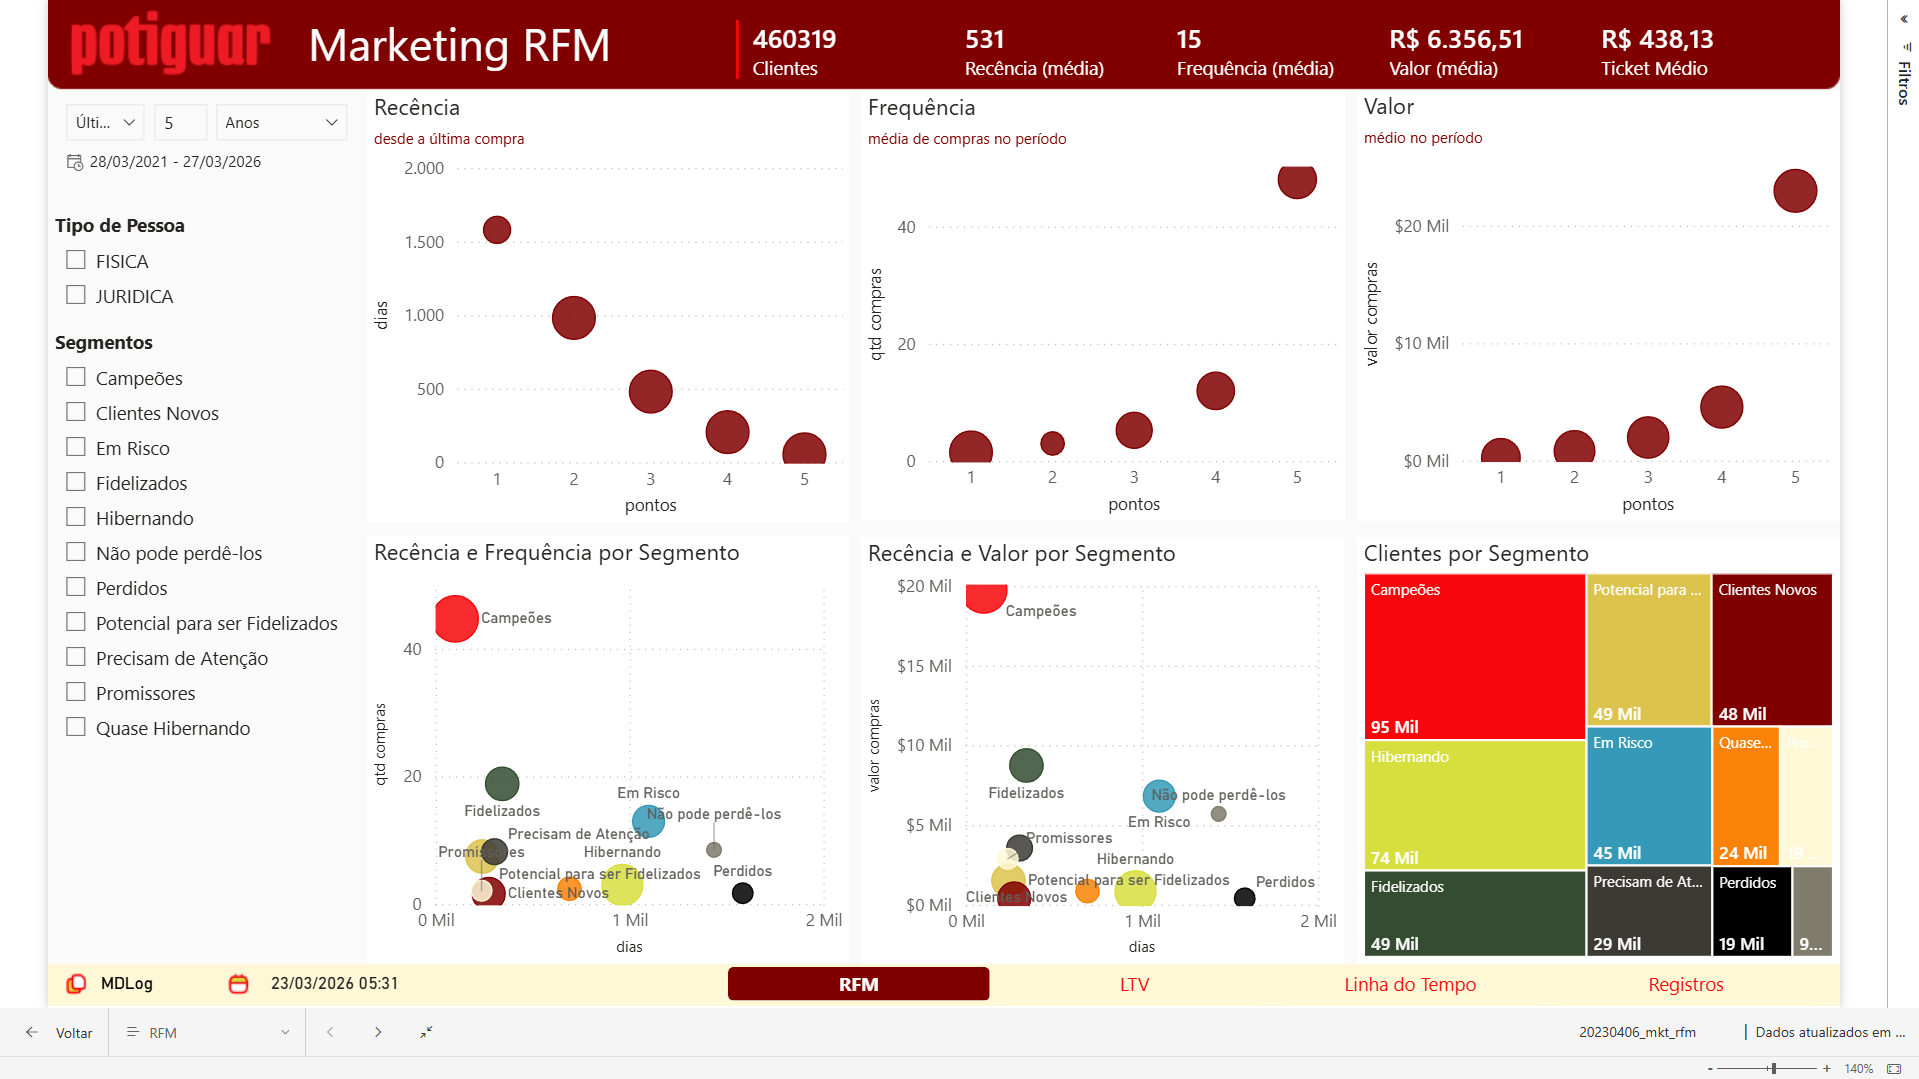Switch to the Linha do Tempo tab
Screen dimensions: 1919x1079
tap(1410, 984)
